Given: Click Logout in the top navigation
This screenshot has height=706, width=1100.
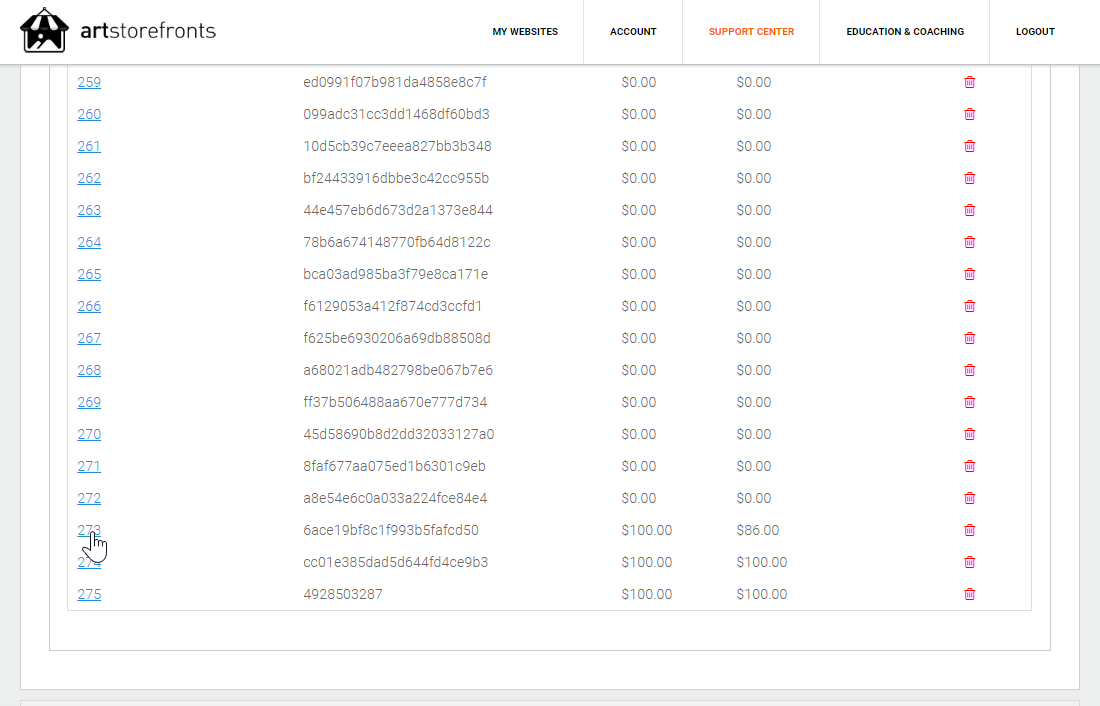Looking at the screenshot, I should pyautogui.click(x=1035, y=32).
